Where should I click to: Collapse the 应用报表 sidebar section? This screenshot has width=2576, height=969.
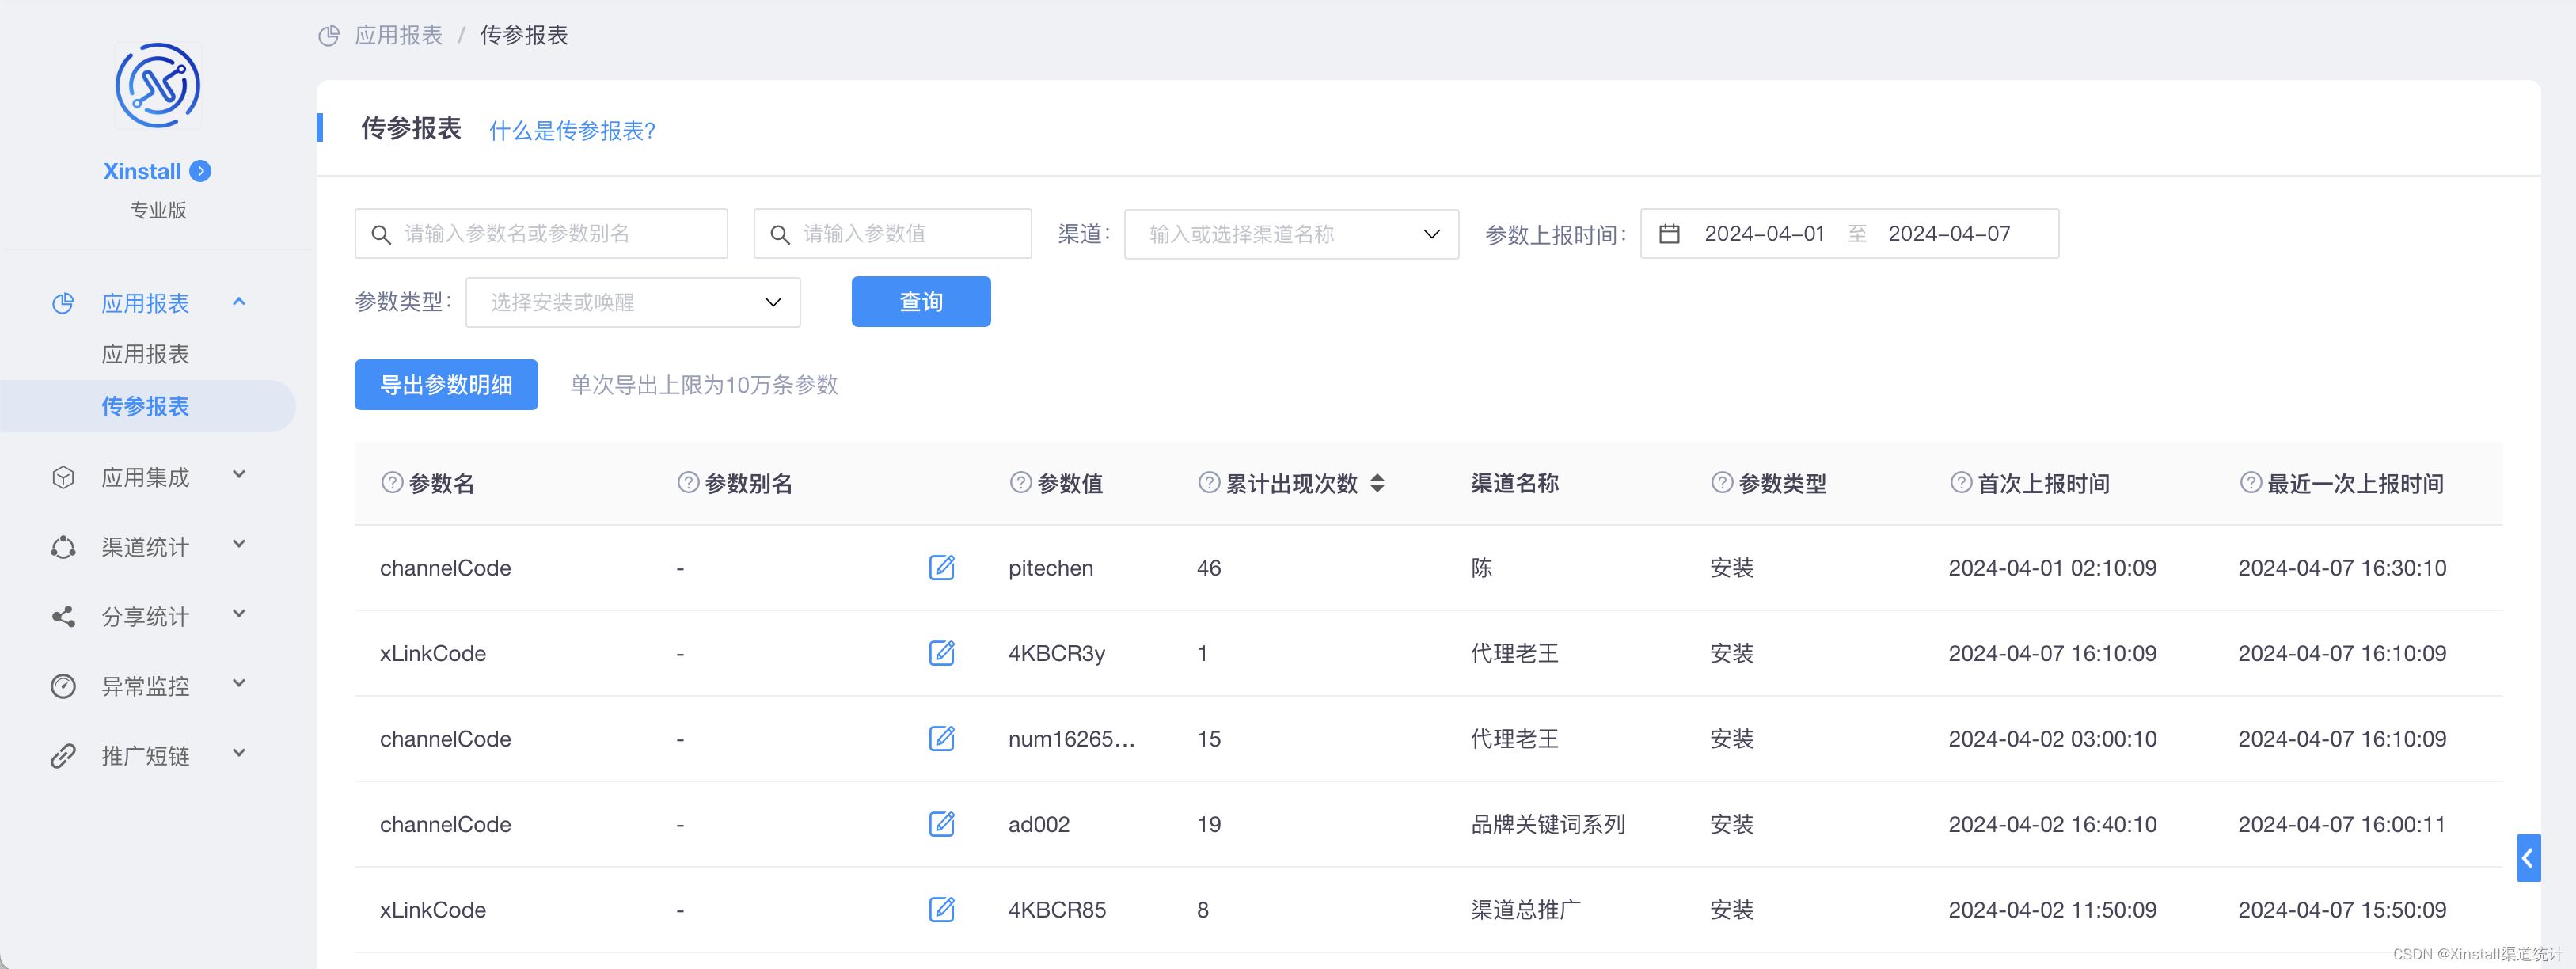click(238, 301)
